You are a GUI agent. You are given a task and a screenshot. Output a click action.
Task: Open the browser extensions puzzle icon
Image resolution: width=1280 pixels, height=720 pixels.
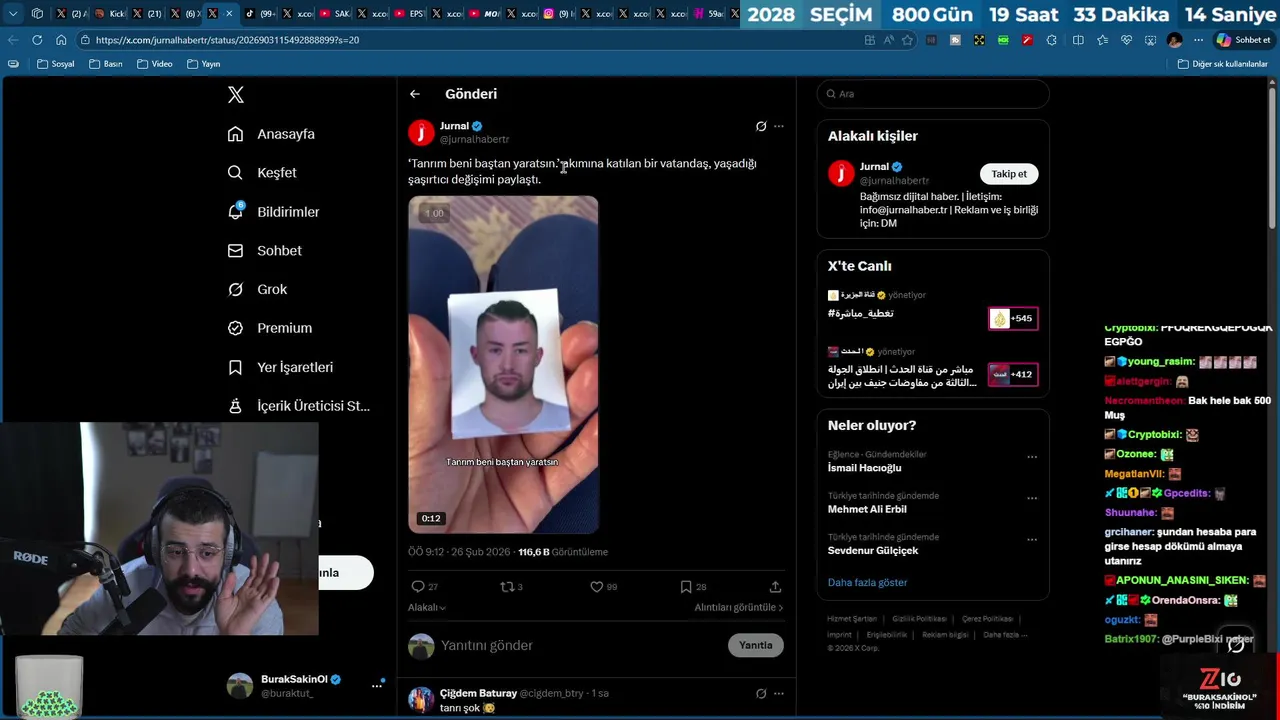[1051, 40]
